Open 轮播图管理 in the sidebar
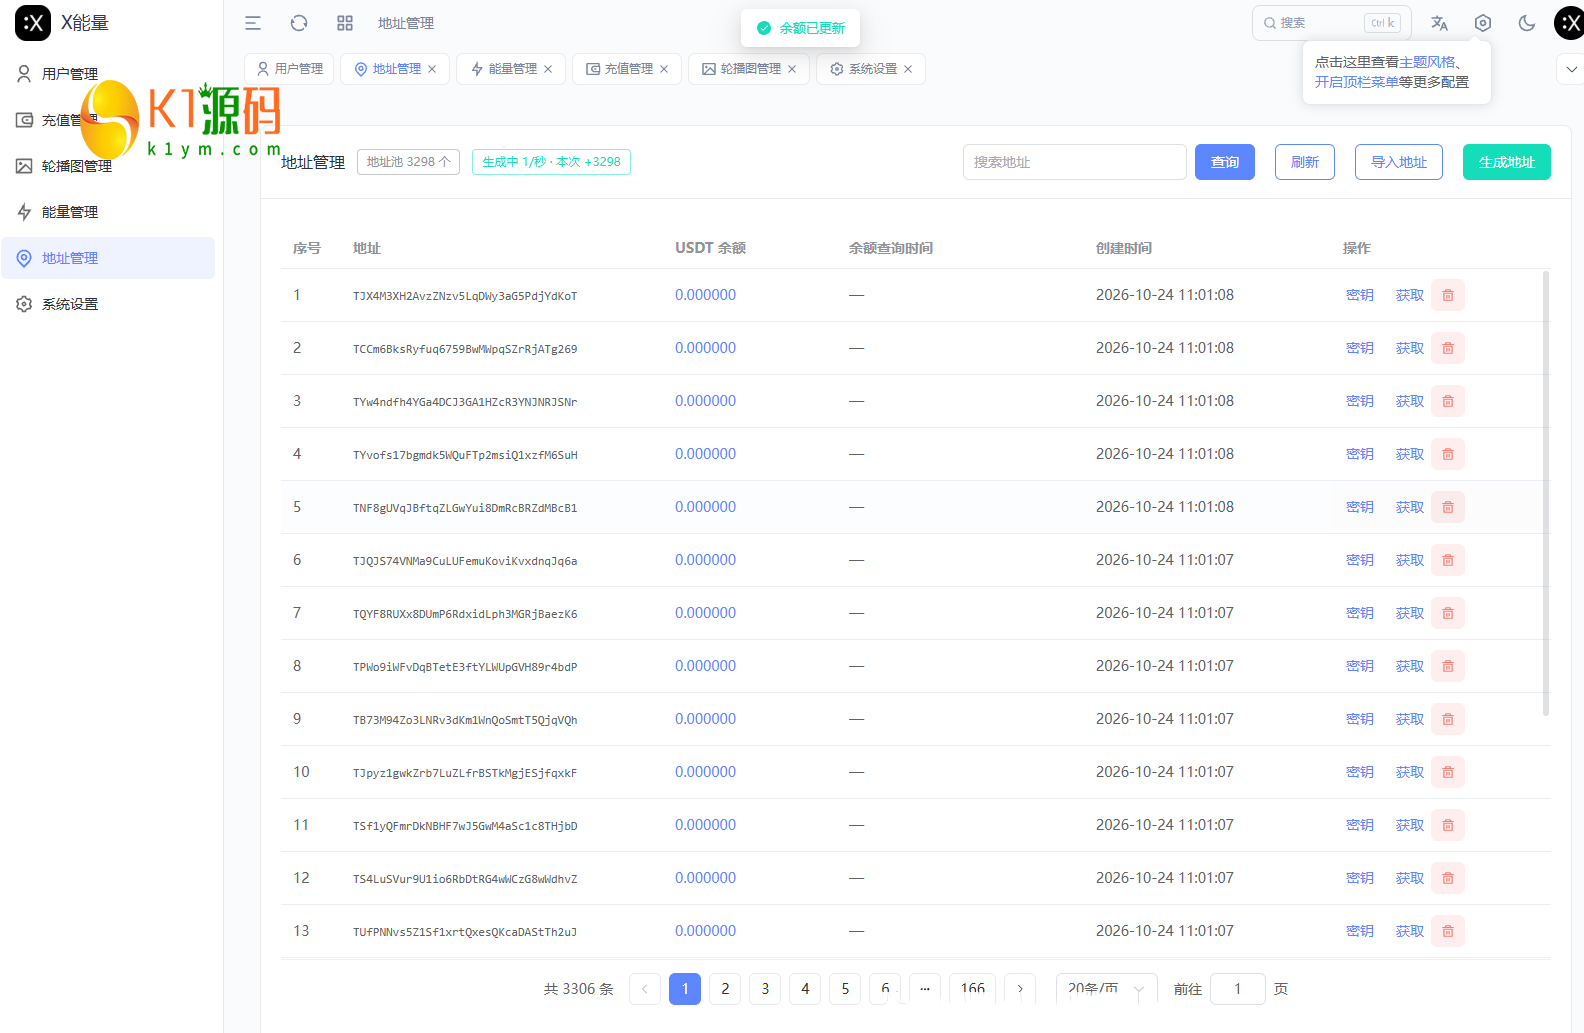The width and height of the screenshot is (1584, 1033). point(108,166)
